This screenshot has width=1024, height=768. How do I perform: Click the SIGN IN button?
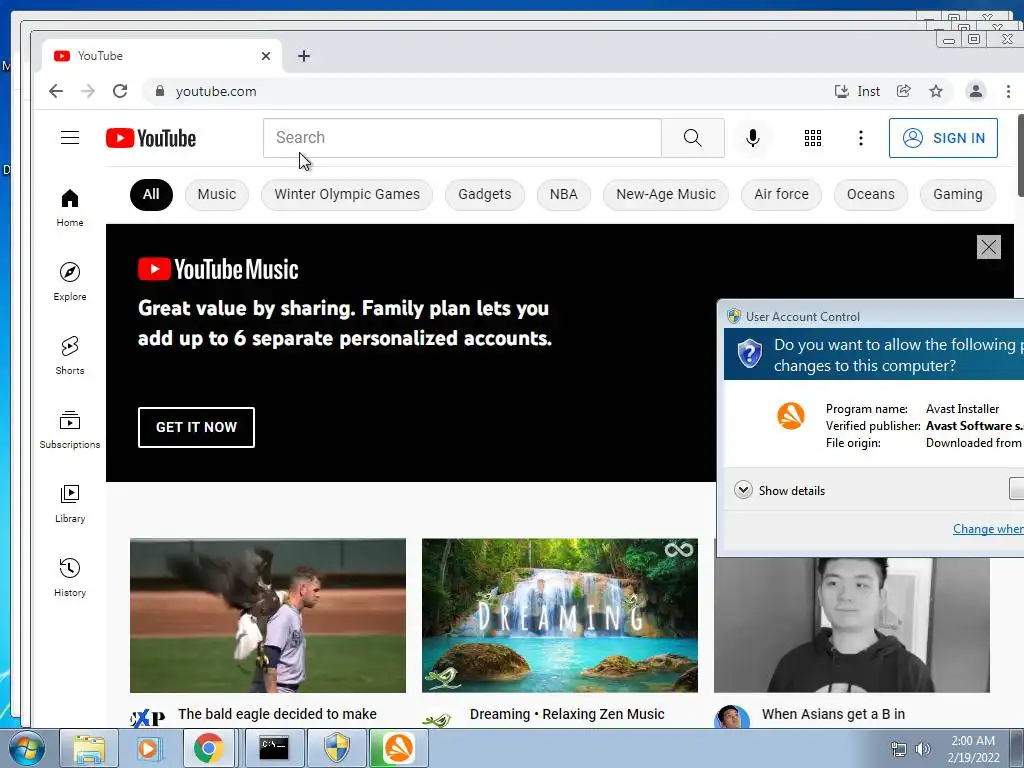click(943, 138)
